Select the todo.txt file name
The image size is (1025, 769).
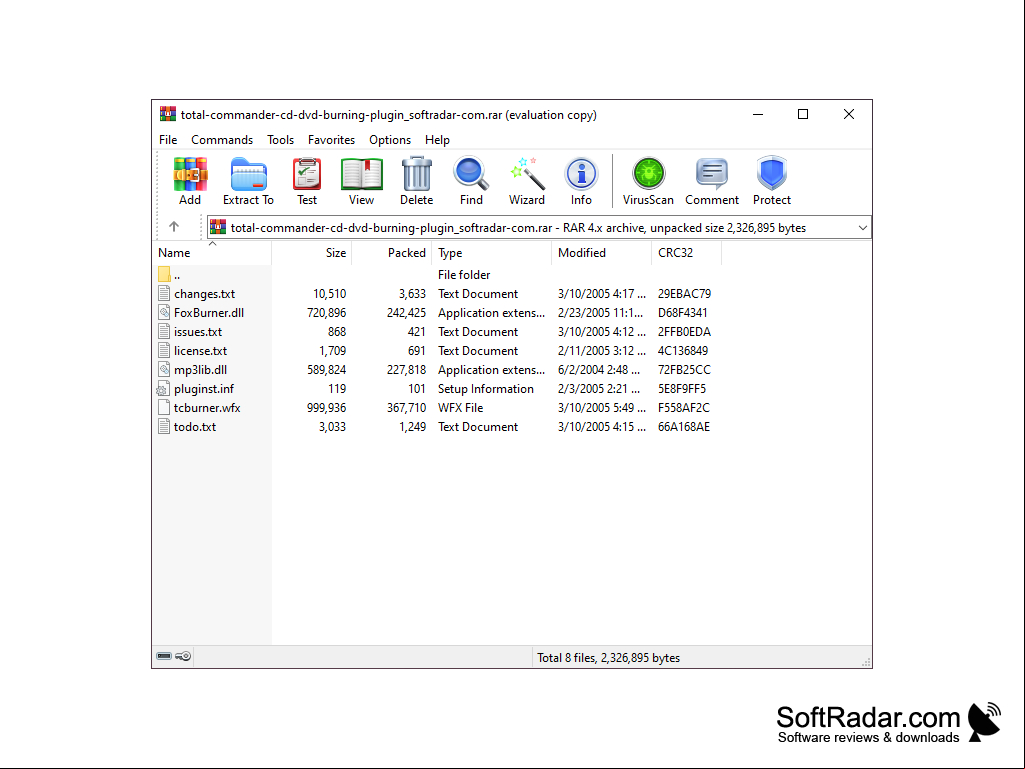coord(195,426)
